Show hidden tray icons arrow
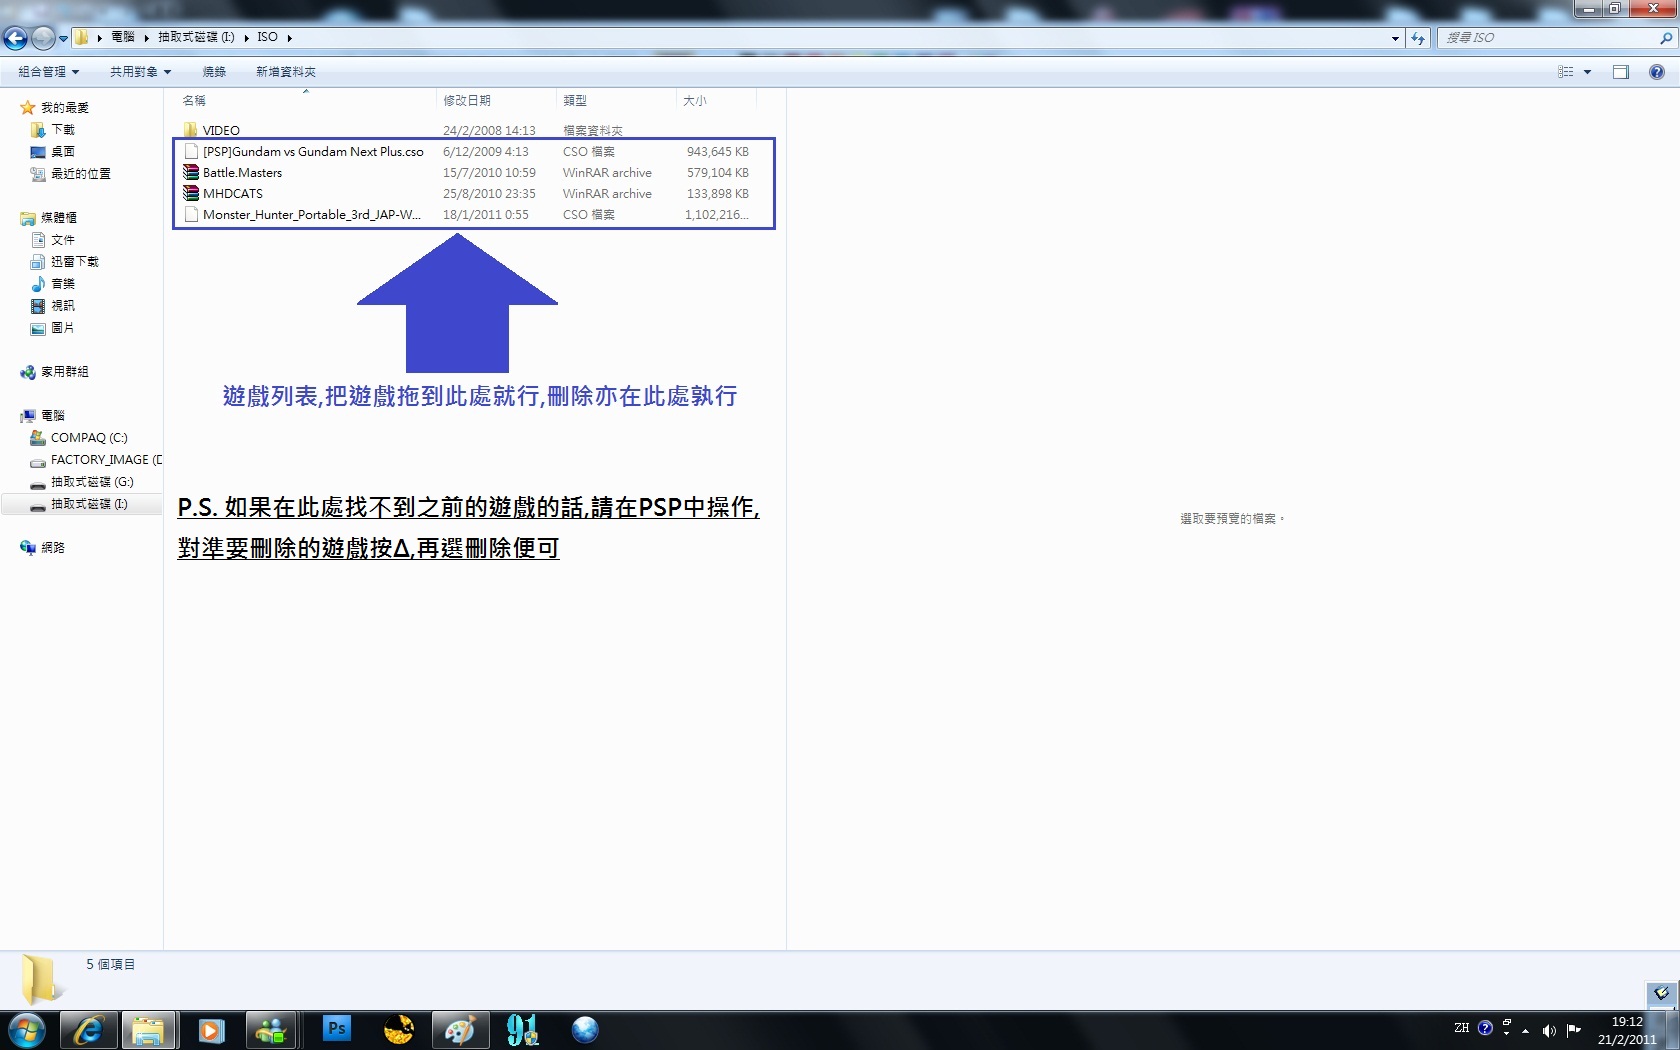This screenshot has height=1050, width=1680. pyautogui.click(x=1526, y=1030)
